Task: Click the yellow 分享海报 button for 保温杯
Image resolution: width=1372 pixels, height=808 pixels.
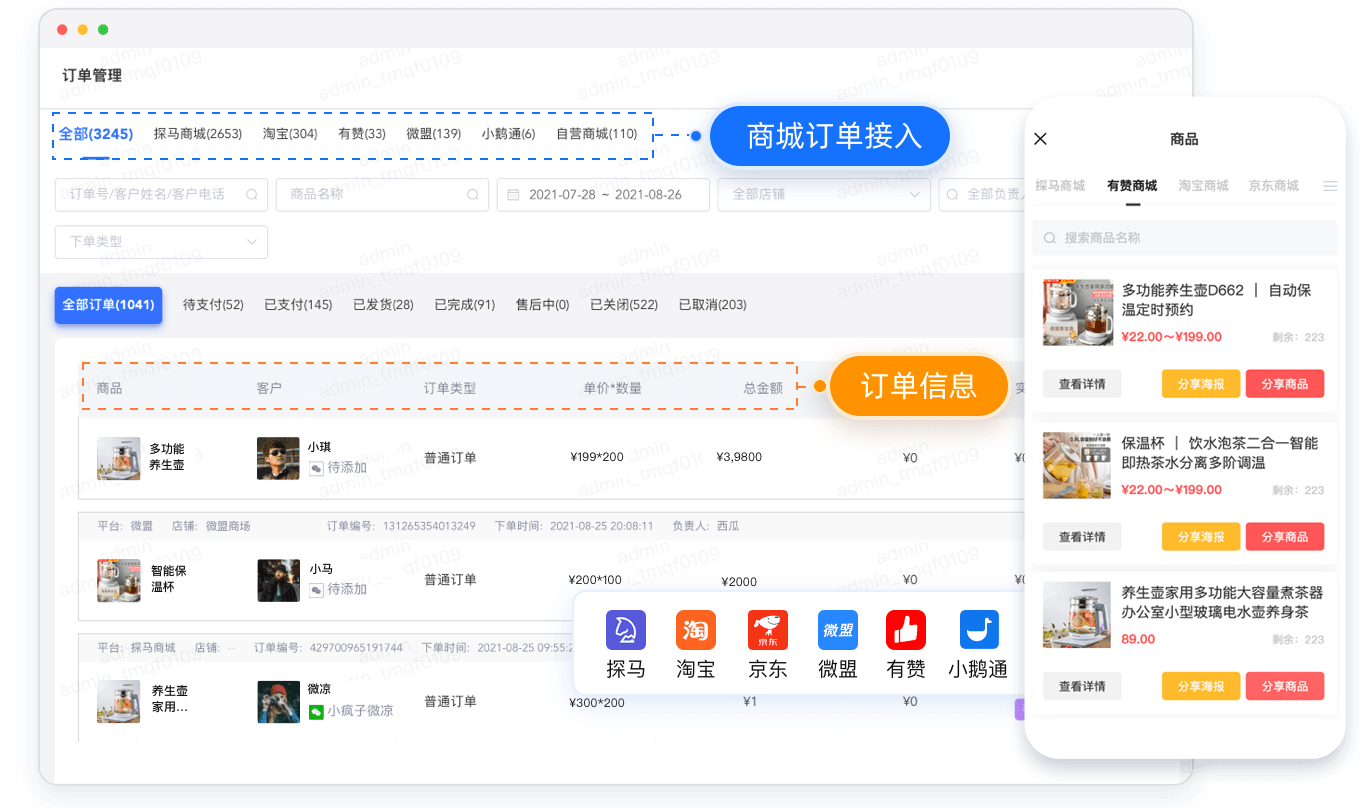Action: 1200,536
